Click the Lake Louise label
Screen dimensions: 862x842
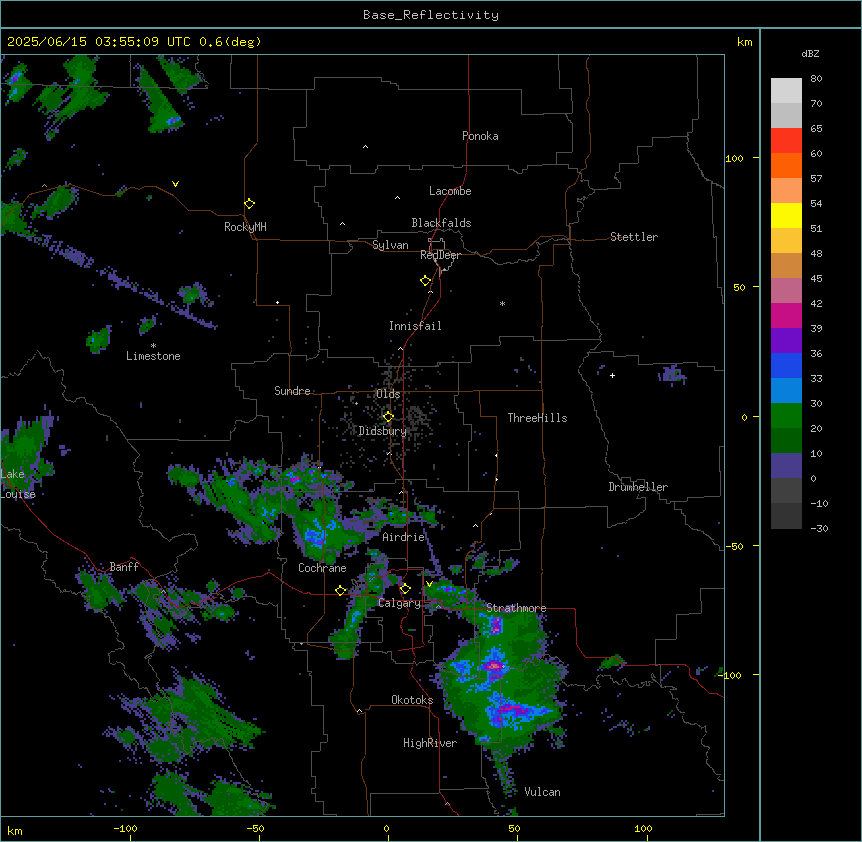(x=18, y=484)
